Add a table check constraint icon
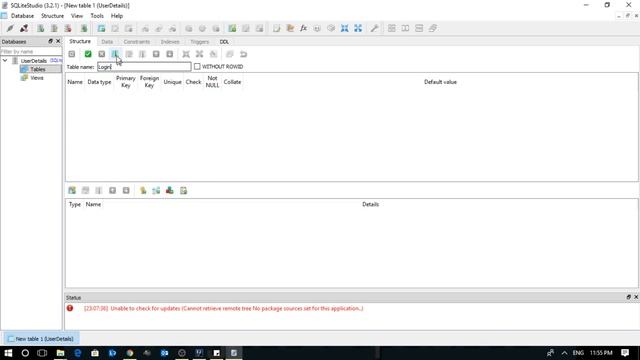 (183, 190)
